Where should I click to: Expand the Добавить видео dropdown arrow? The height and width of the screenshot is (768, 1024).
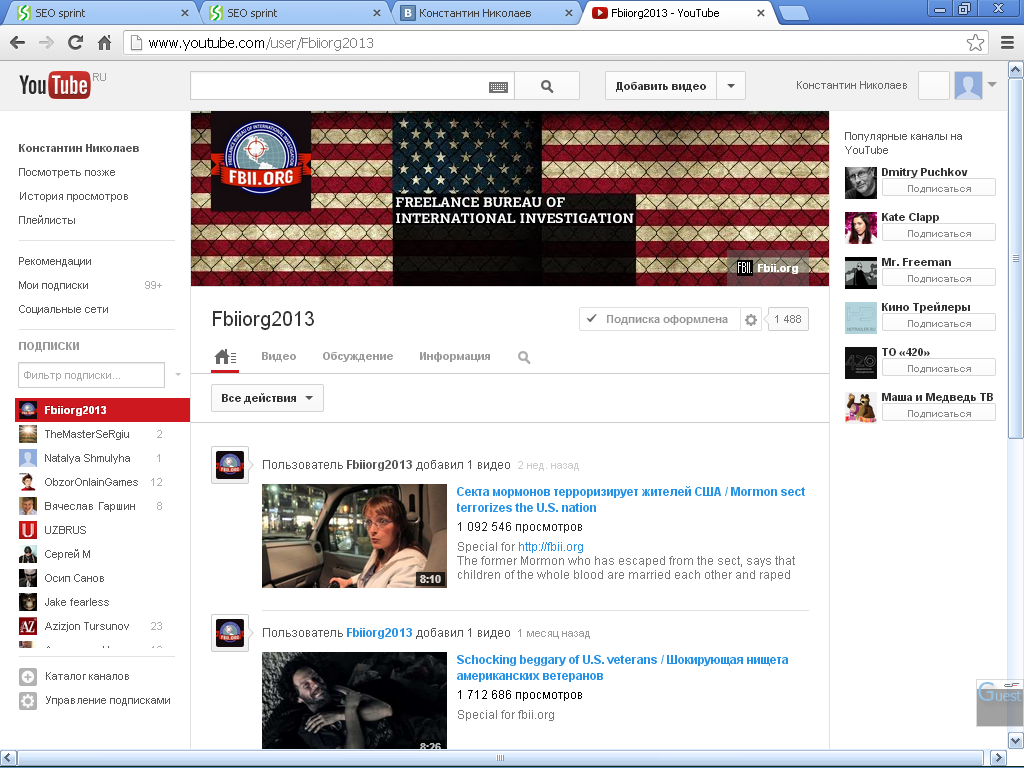click(731, 86)
